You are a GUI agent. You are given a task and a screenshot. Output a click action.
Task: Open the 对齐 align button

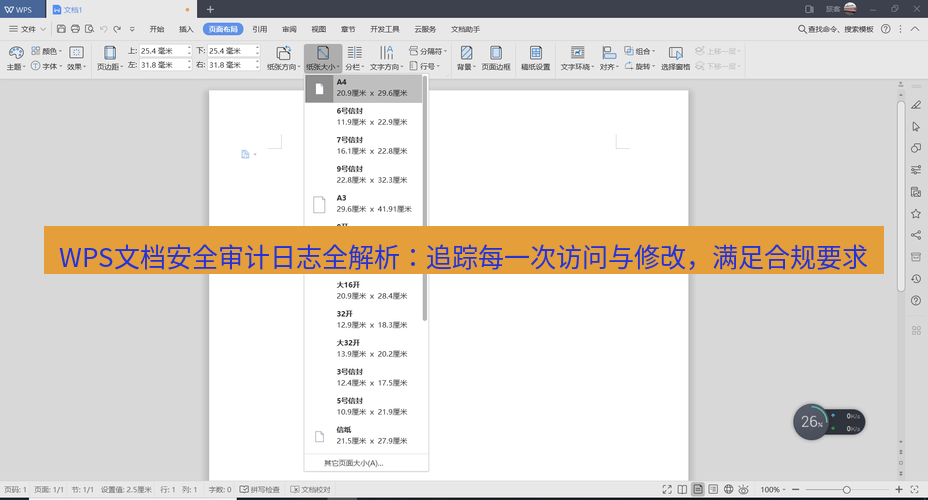click(x=609, y=58)
